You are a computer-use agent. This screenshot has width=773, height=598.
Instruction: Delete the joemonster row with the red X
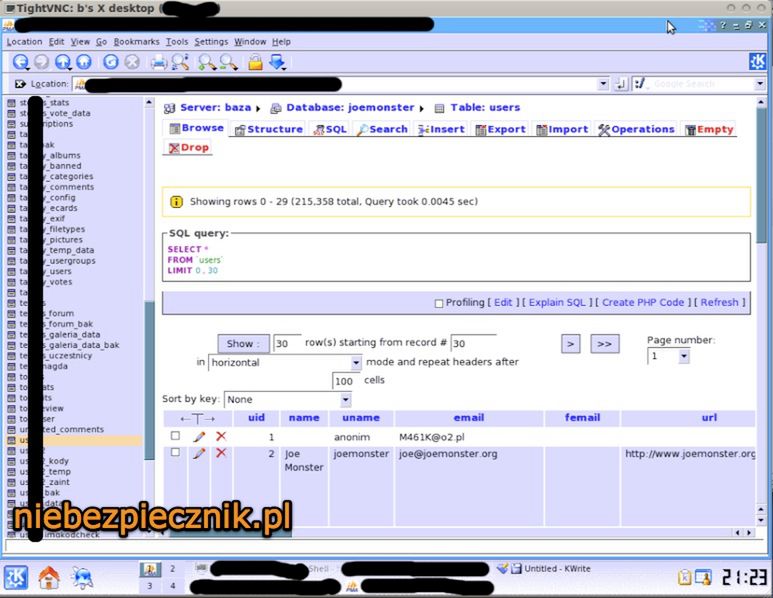[221, 453]
